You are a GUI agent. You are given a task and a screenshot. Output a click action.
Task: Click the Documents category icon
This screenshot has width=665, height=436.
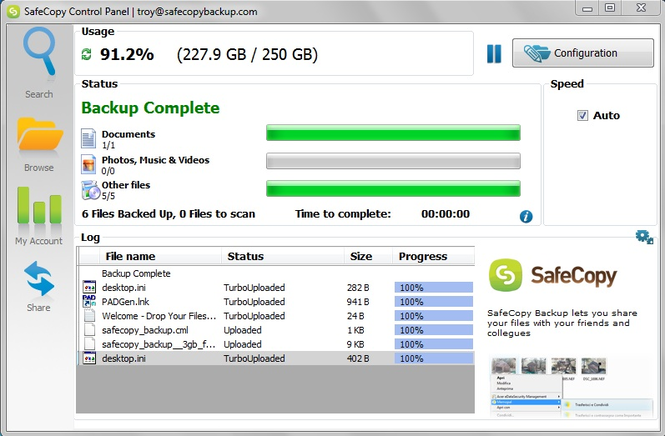89,138
